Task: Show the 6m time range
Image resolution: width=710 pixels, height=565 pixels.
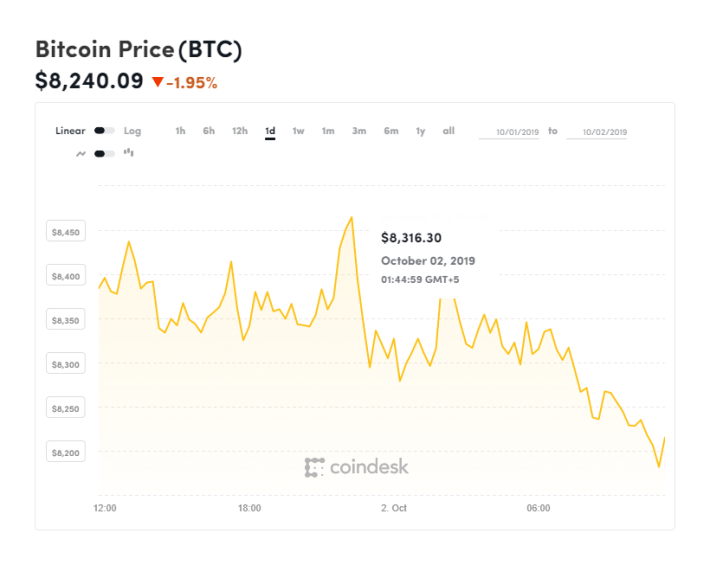Action: pos(391,131)
